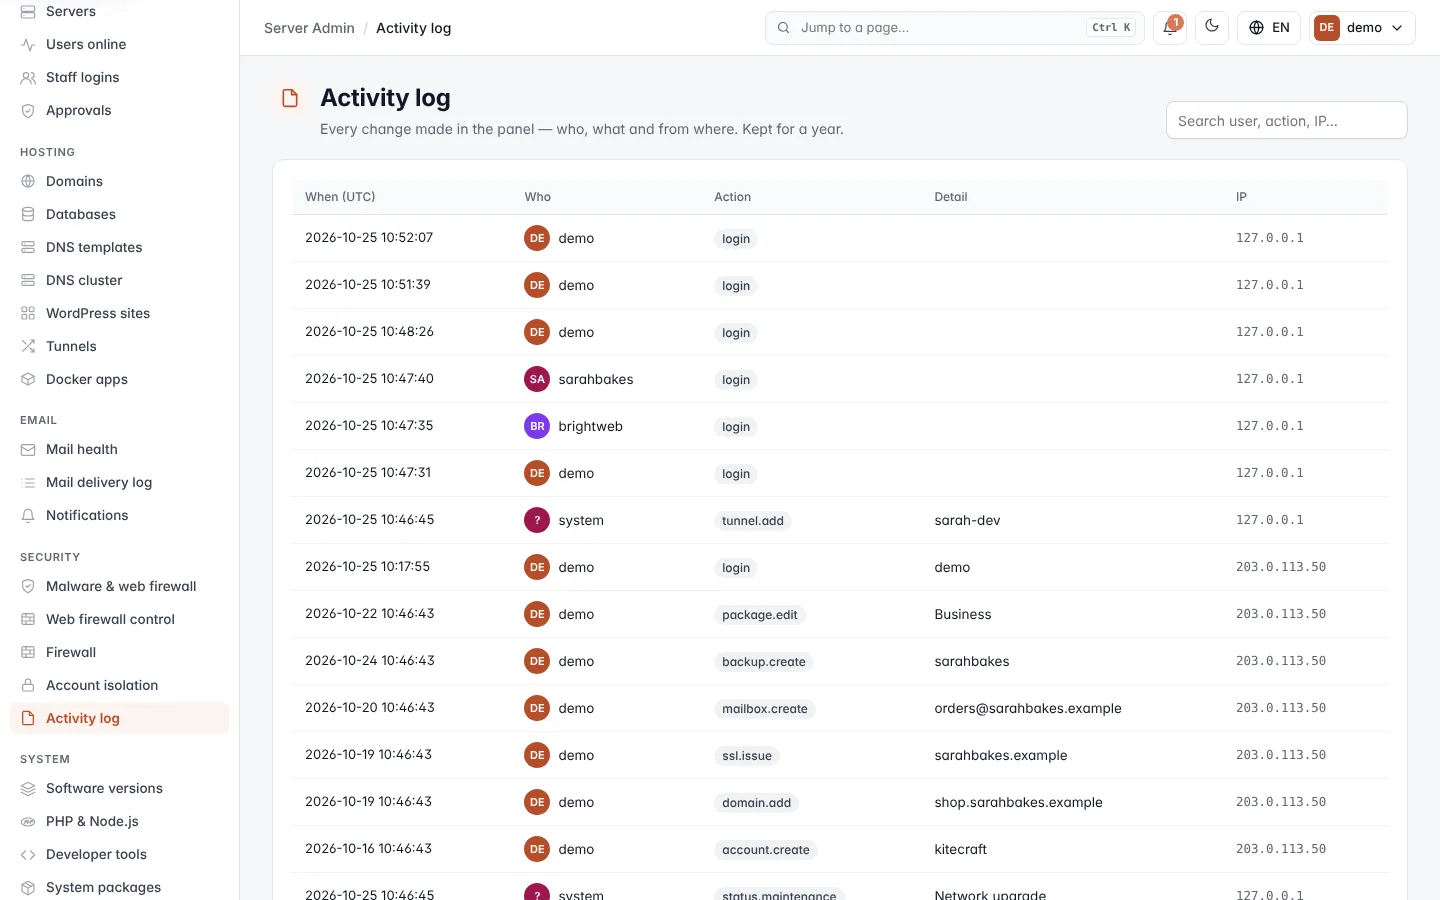Click the brightweb BR avatar

click(x=537, y=426)
